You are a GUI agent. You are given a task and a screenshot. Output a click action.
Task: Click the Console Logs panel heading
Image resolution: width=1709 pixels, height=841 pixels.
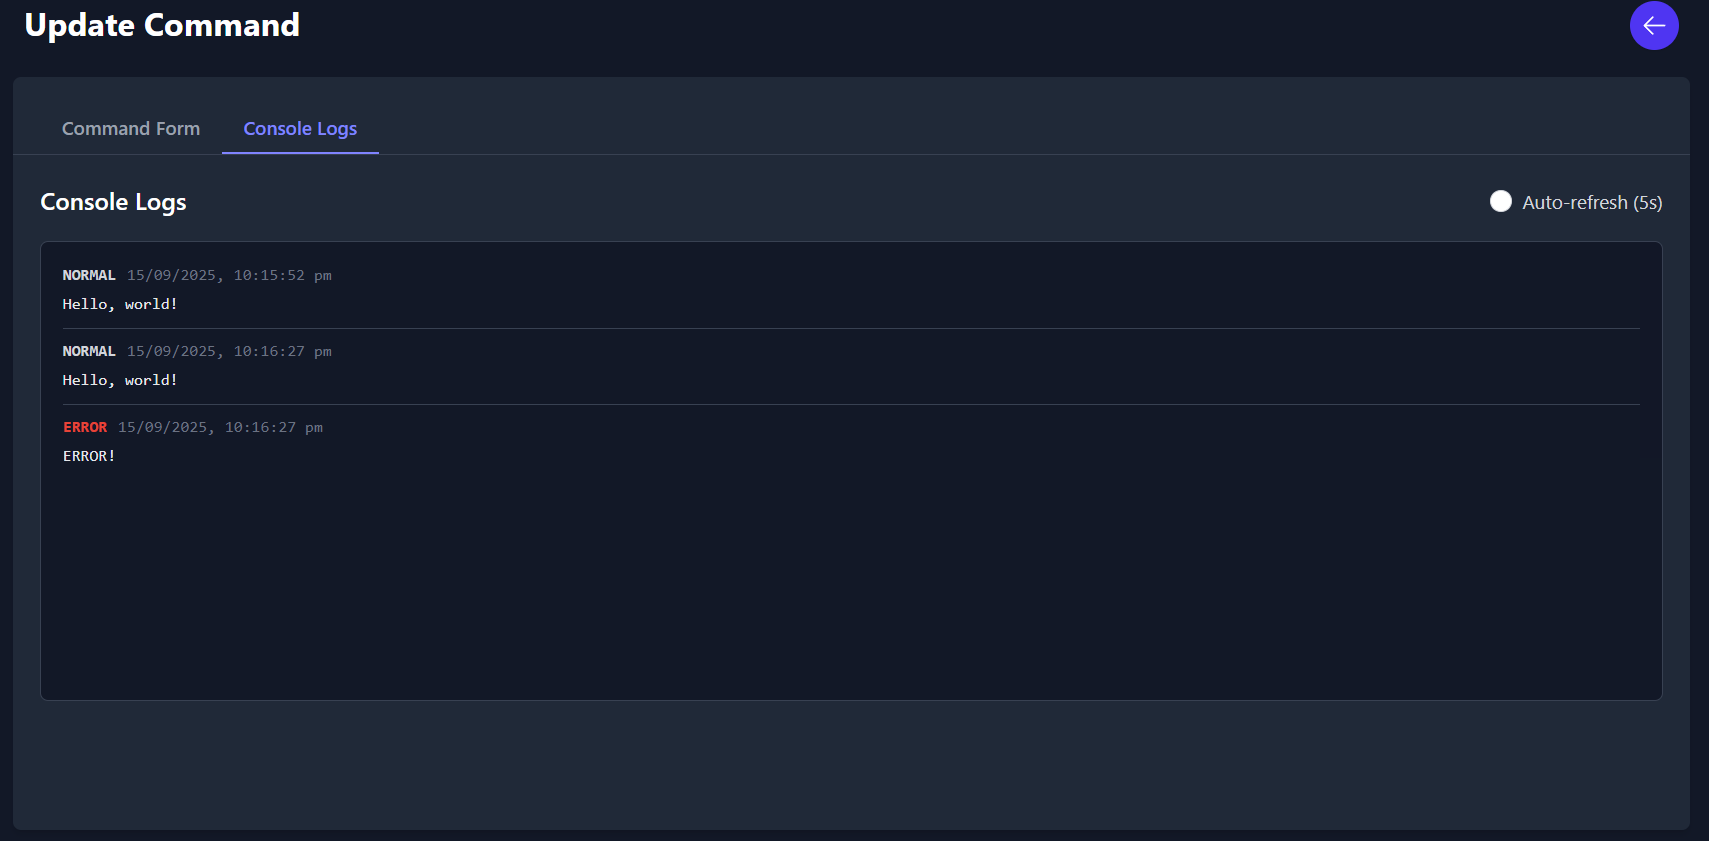[x=113, y=201]
